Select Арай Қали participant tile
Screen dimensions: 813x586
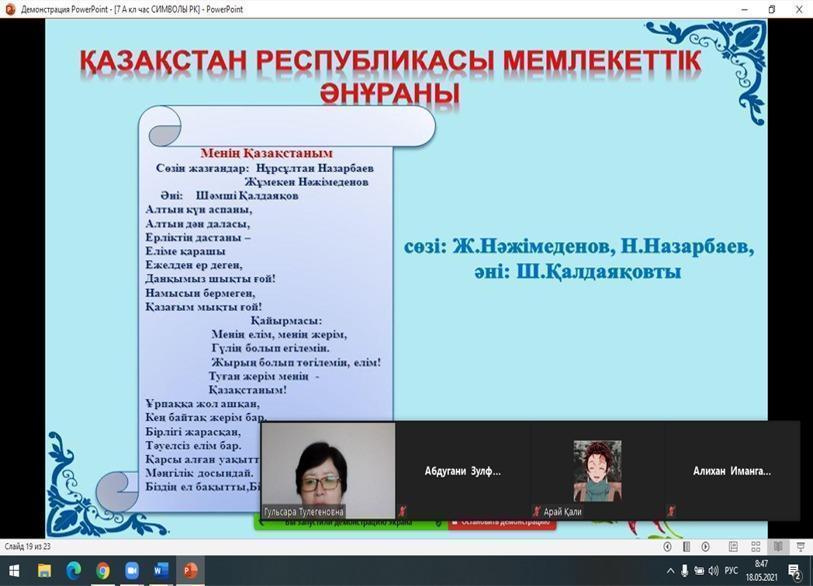click(x=597, y=470)
